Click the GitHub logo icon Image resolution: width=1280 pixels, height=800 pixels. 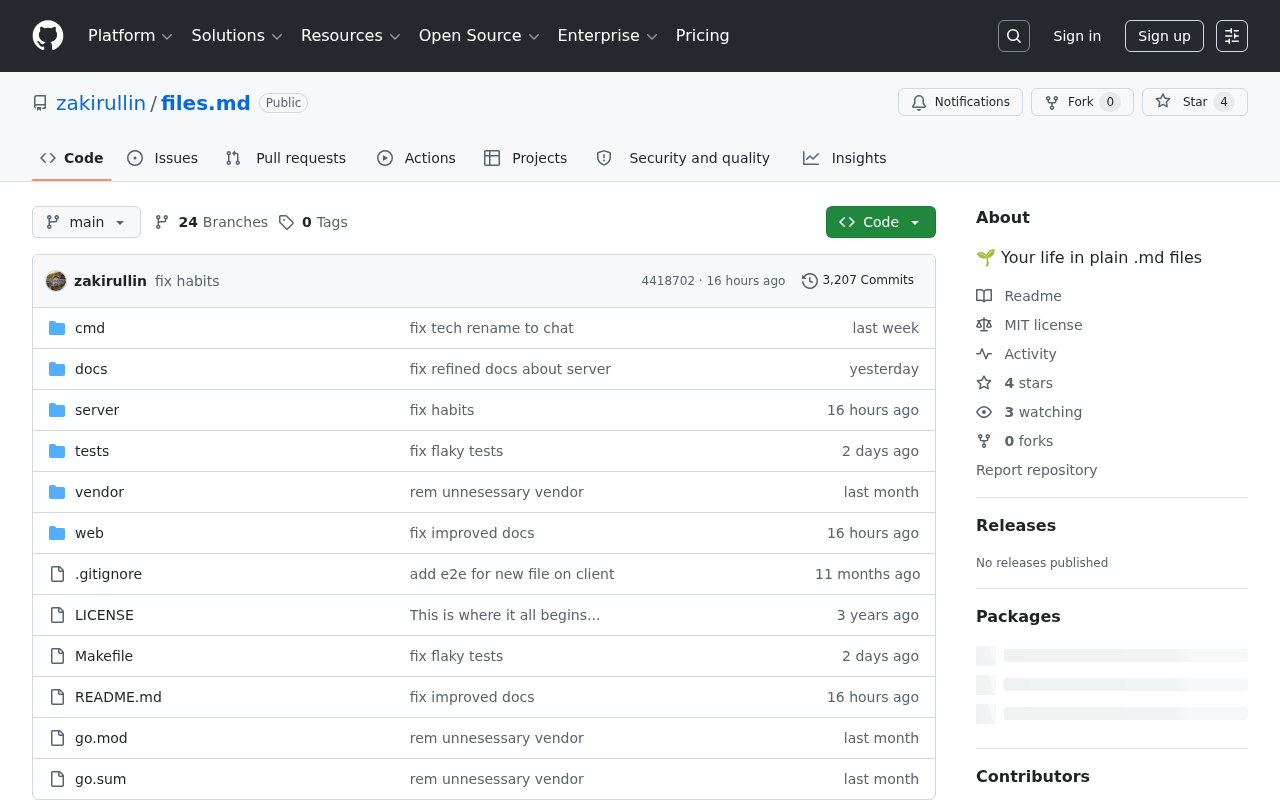click(48, 36)
